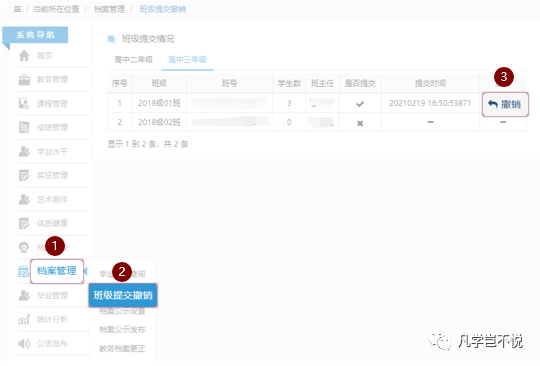The height and width of the screenshot is (366, 540).
Task: Click 班级提交撤销 in the breadcrumb
Action: [163, 9]
